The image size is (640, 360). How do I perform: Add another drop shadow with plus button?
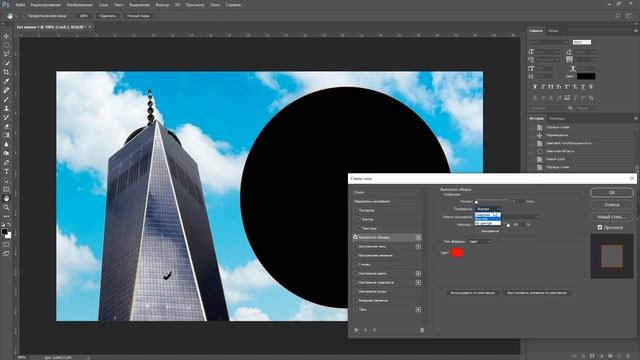point(418,309)
